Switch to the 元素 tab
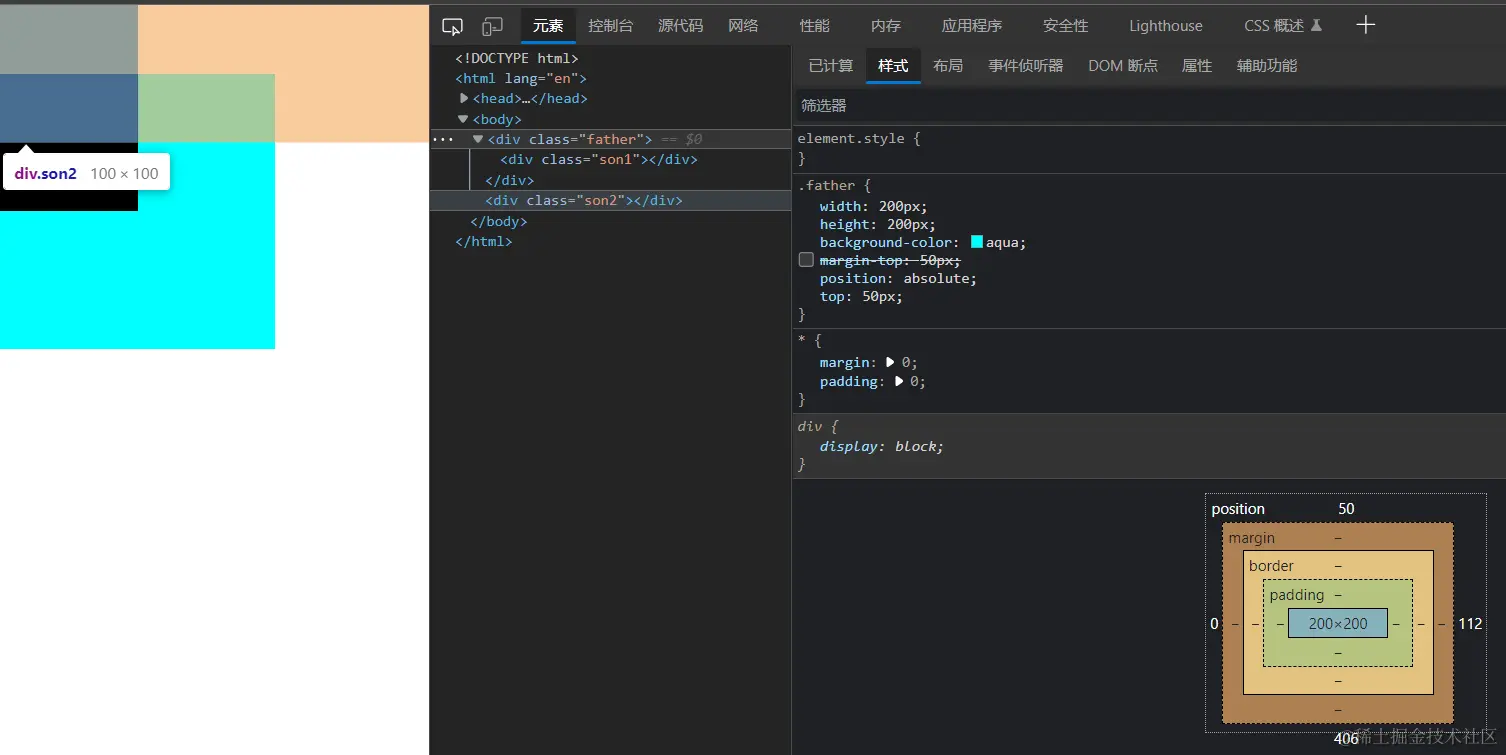 (x=548, y=26)
